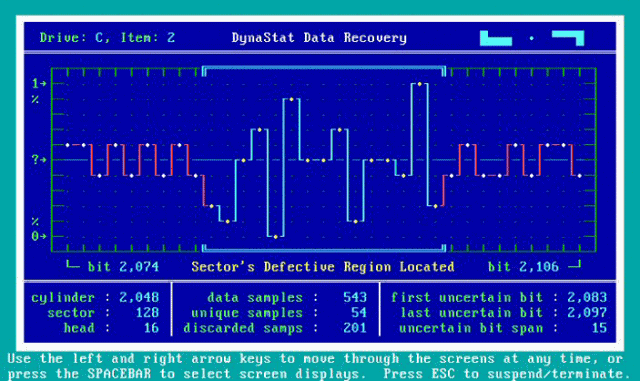640x381 pixels.
Task: Click the last uncertain bit value 2,097
Action: (587, 313)
